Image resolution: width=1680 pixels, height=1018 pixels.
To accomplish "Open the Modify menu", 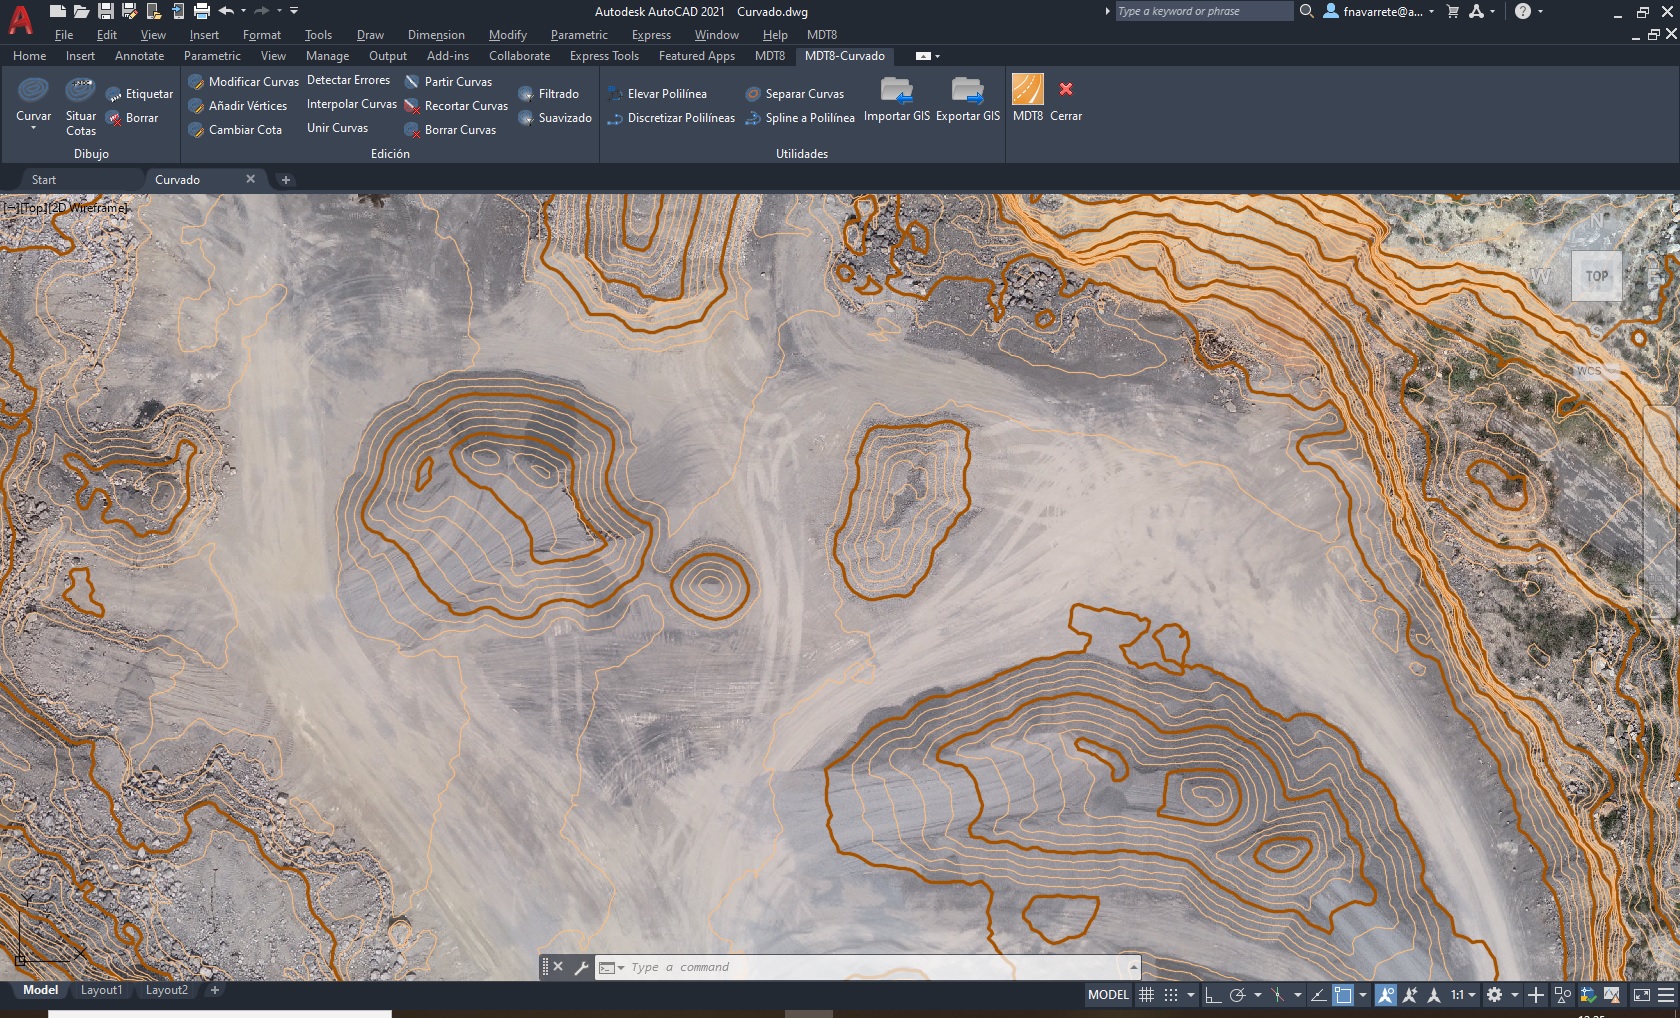I will (x=508, y=35).
